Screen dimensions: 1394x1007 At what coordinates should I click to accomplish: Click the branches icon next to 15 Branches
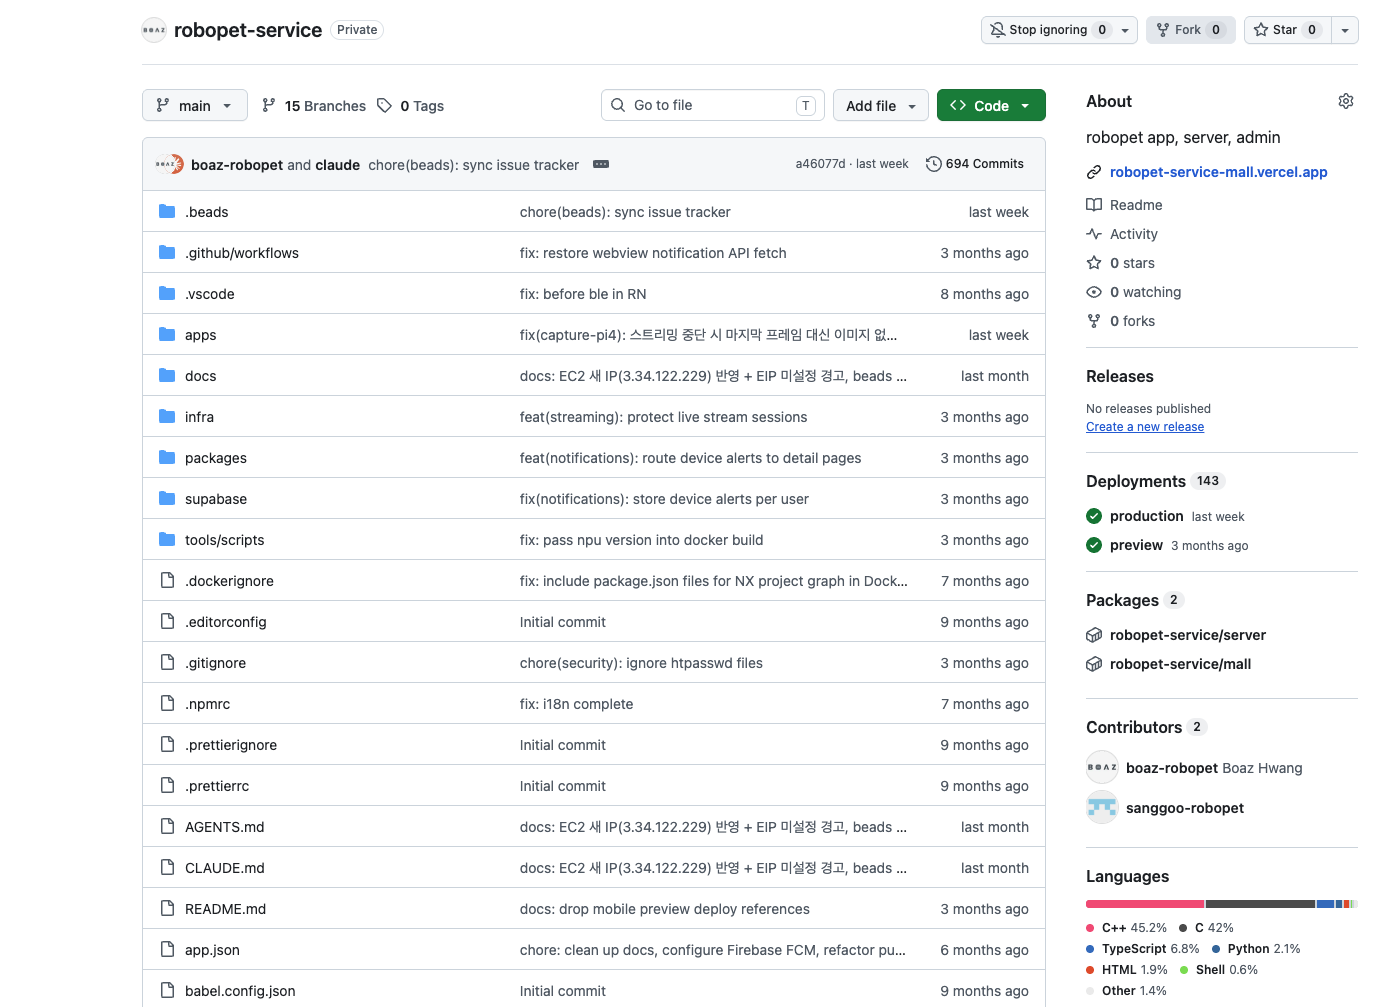(268, 105)
